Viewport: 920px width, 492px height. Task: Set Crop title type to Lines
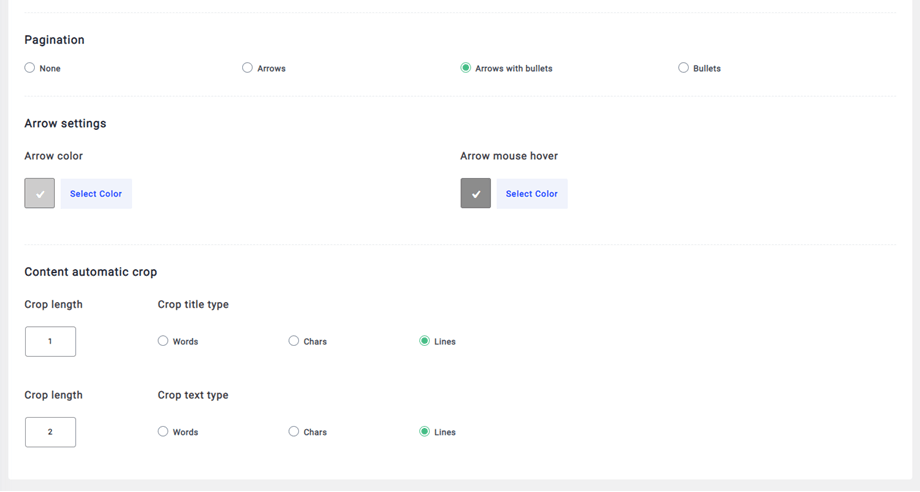(425, 341)
